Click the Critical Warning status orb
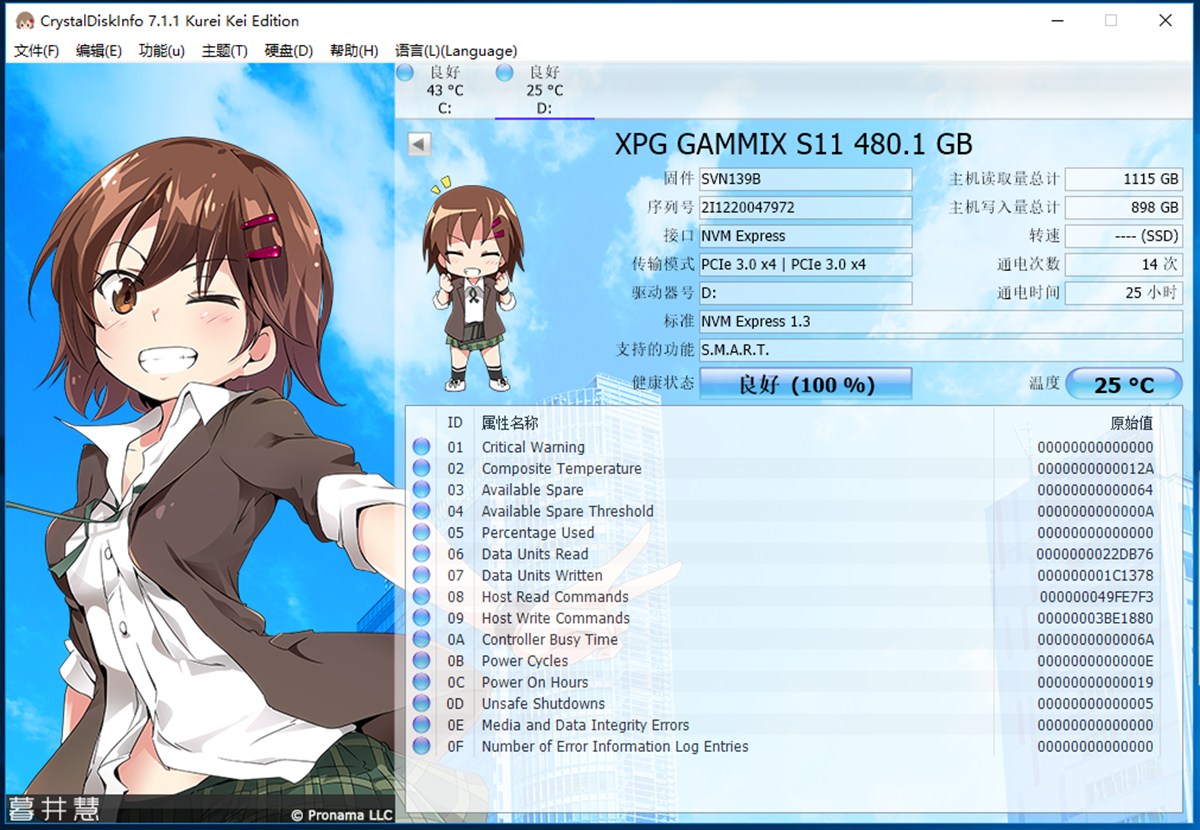1200x830 pixels. 421,447
